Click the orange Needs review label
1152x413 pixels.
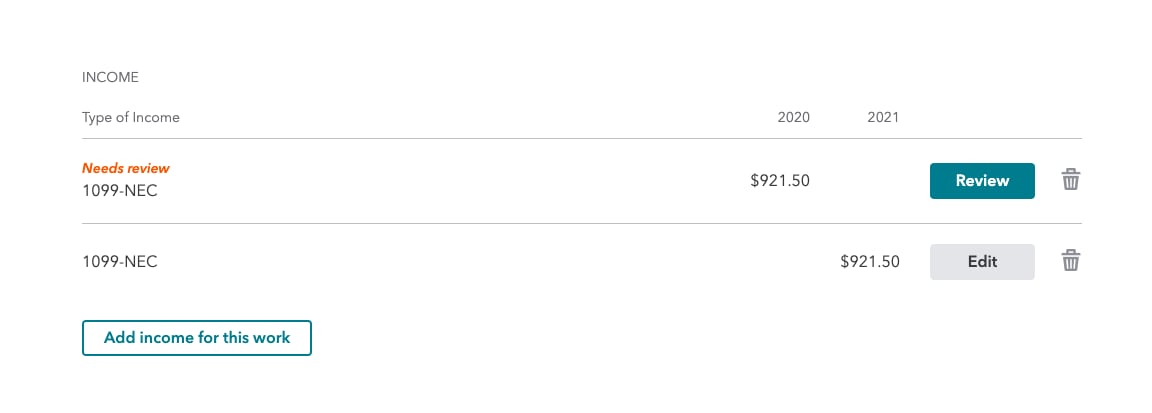(x=126, y=168)
